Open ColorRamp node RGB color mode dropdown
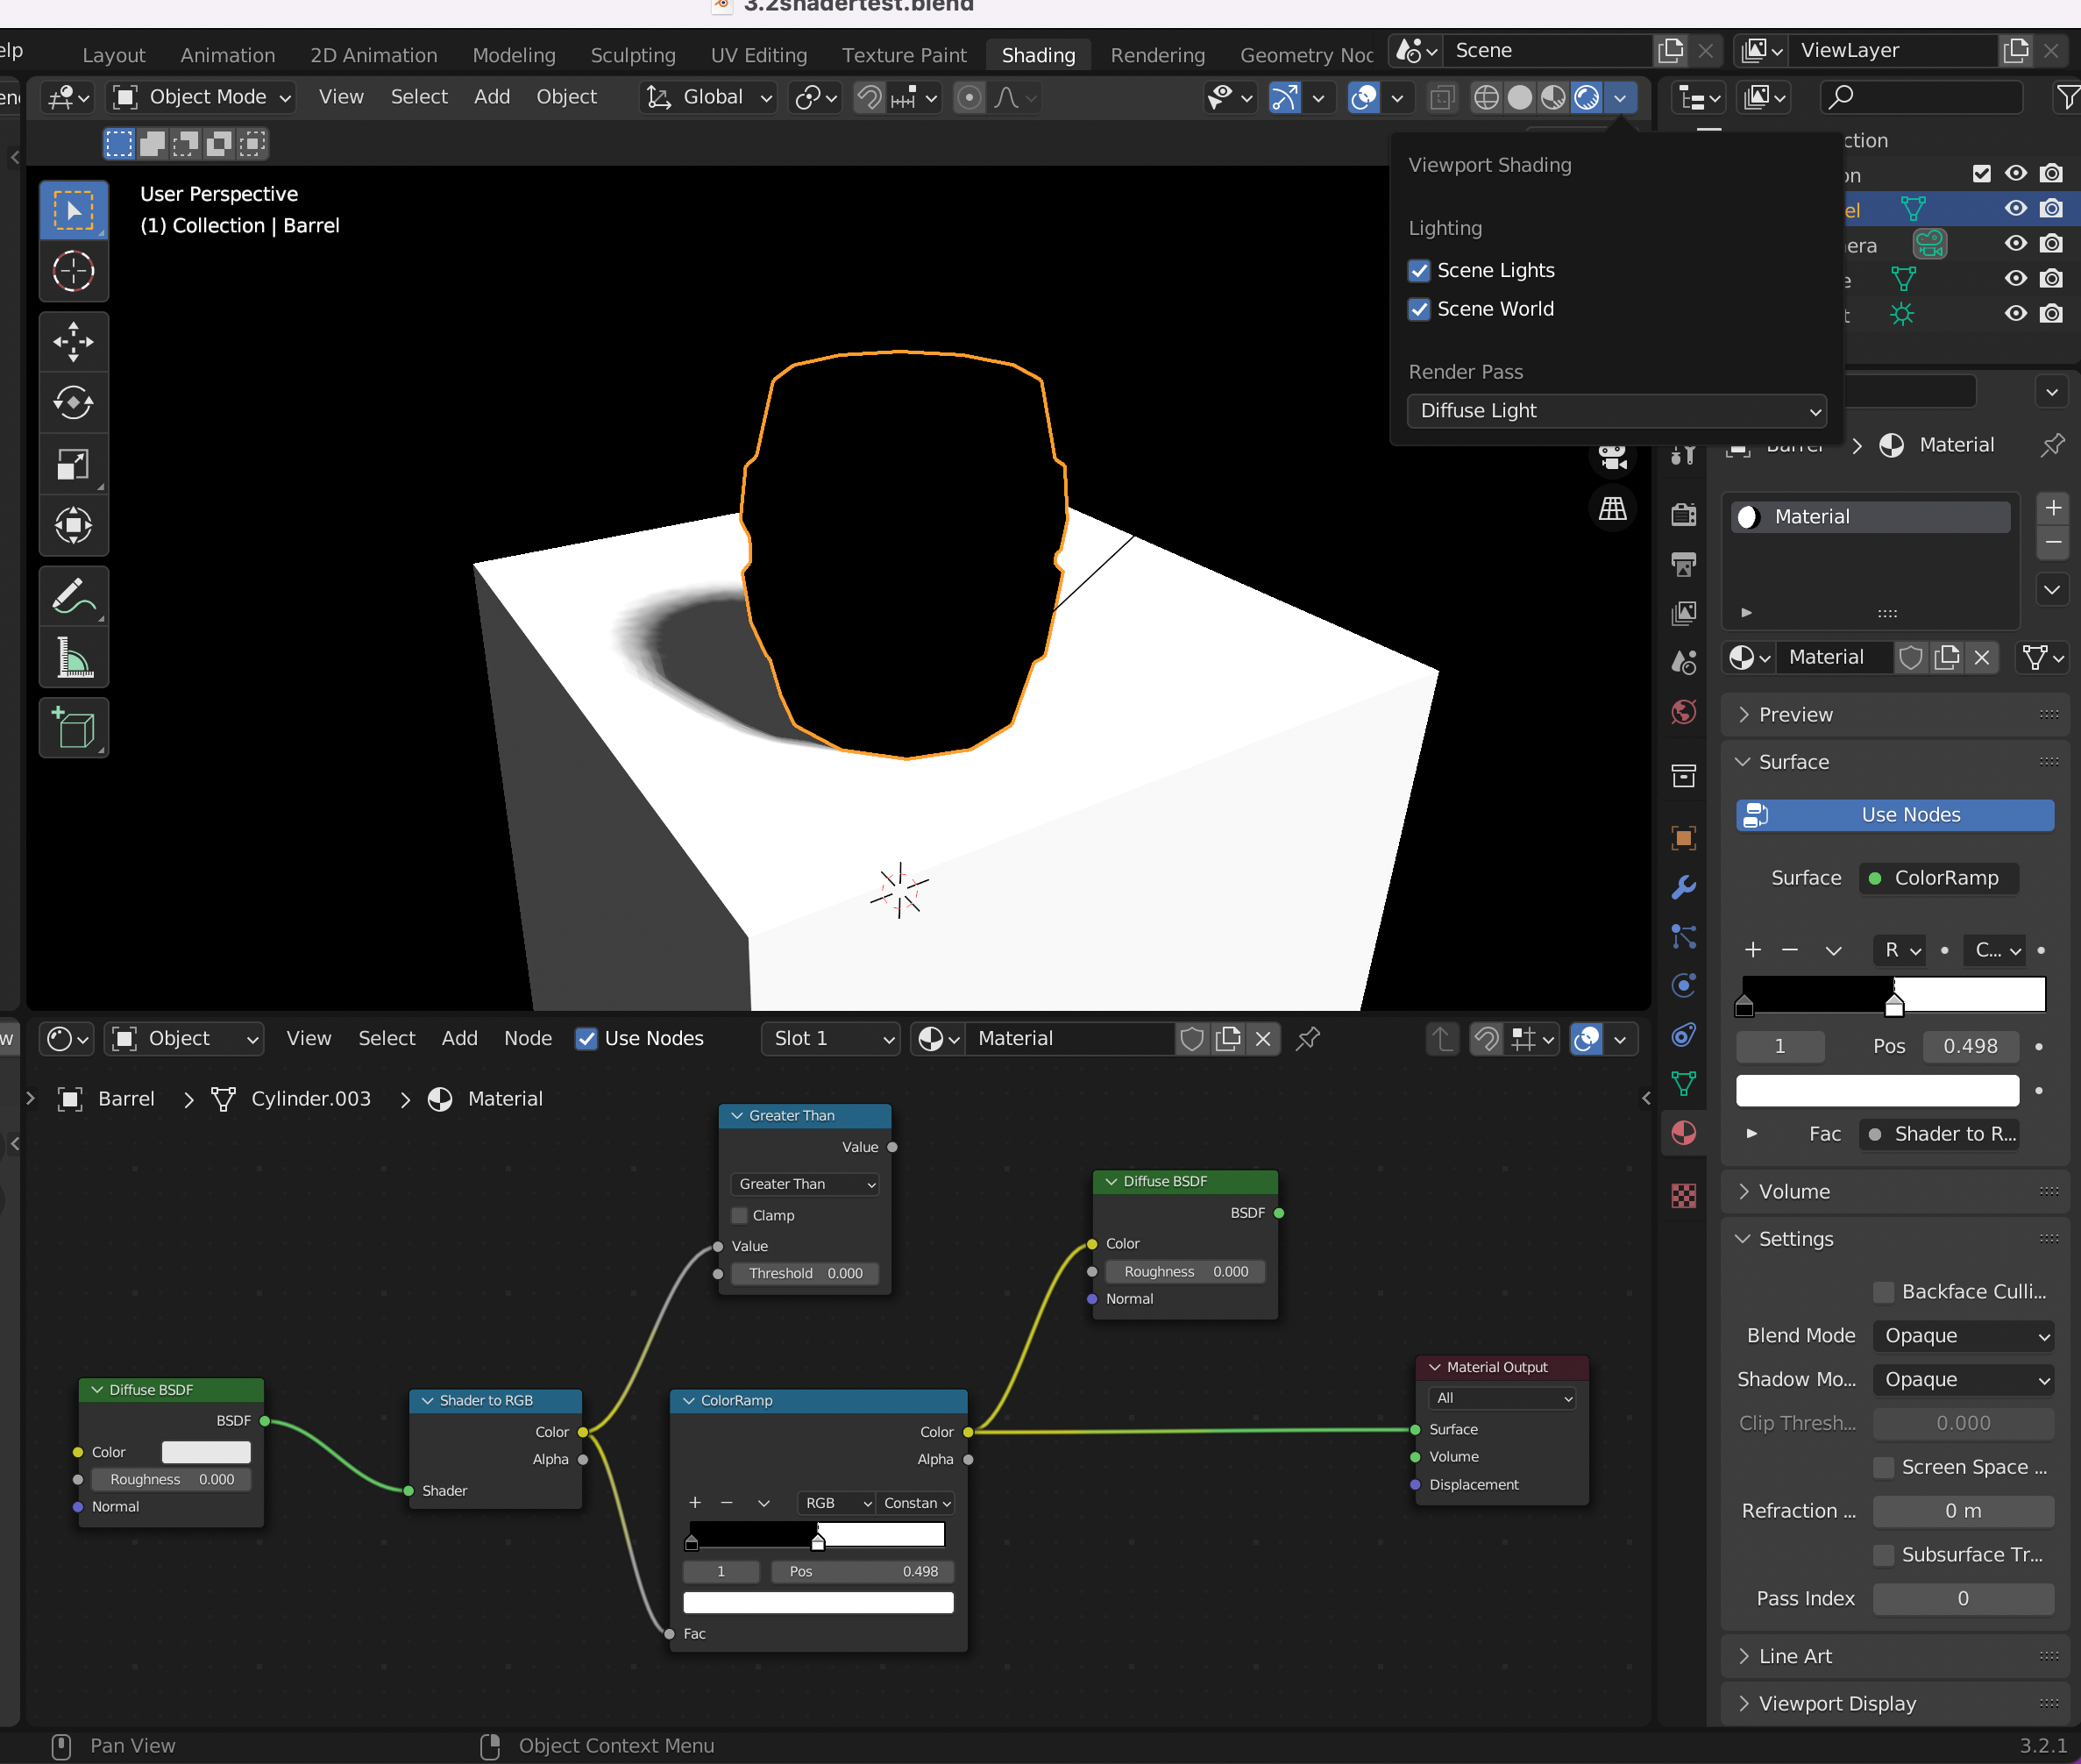The height and width of the screenshot is (1764, 2081). [836, 1503]
